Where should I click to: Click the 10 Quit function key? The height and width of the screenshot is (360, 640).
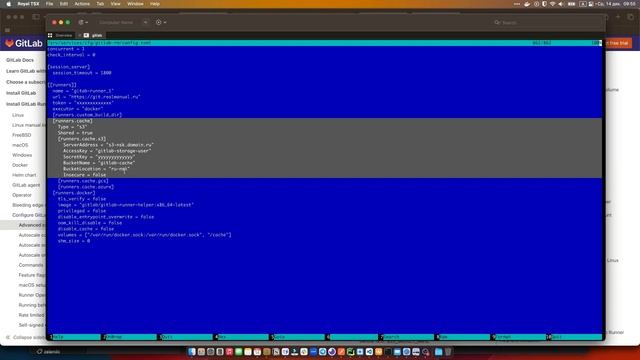click(x=575, y=337)
